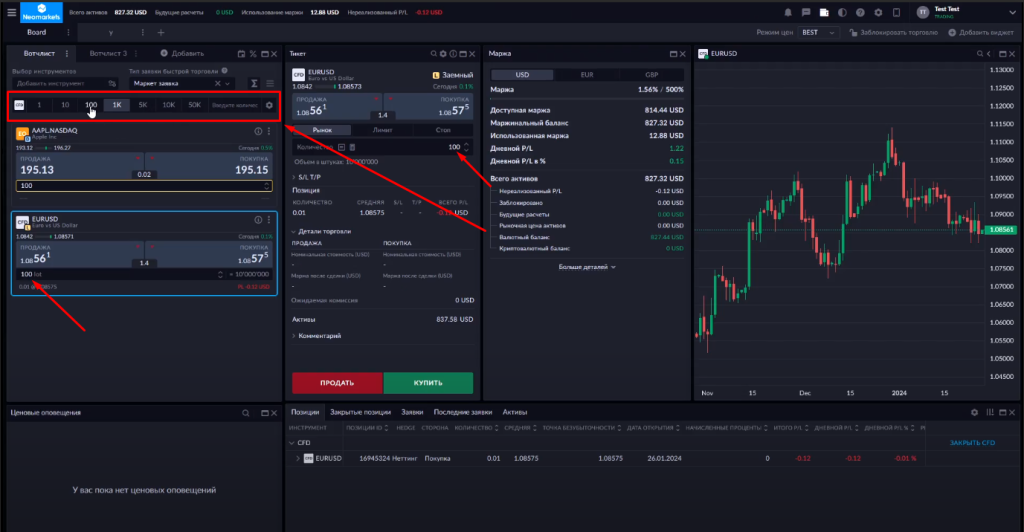Viewport: 1024px width, 532px height.
Task: Select Лимит order type in Ticket
Action: tap(383, 130)
